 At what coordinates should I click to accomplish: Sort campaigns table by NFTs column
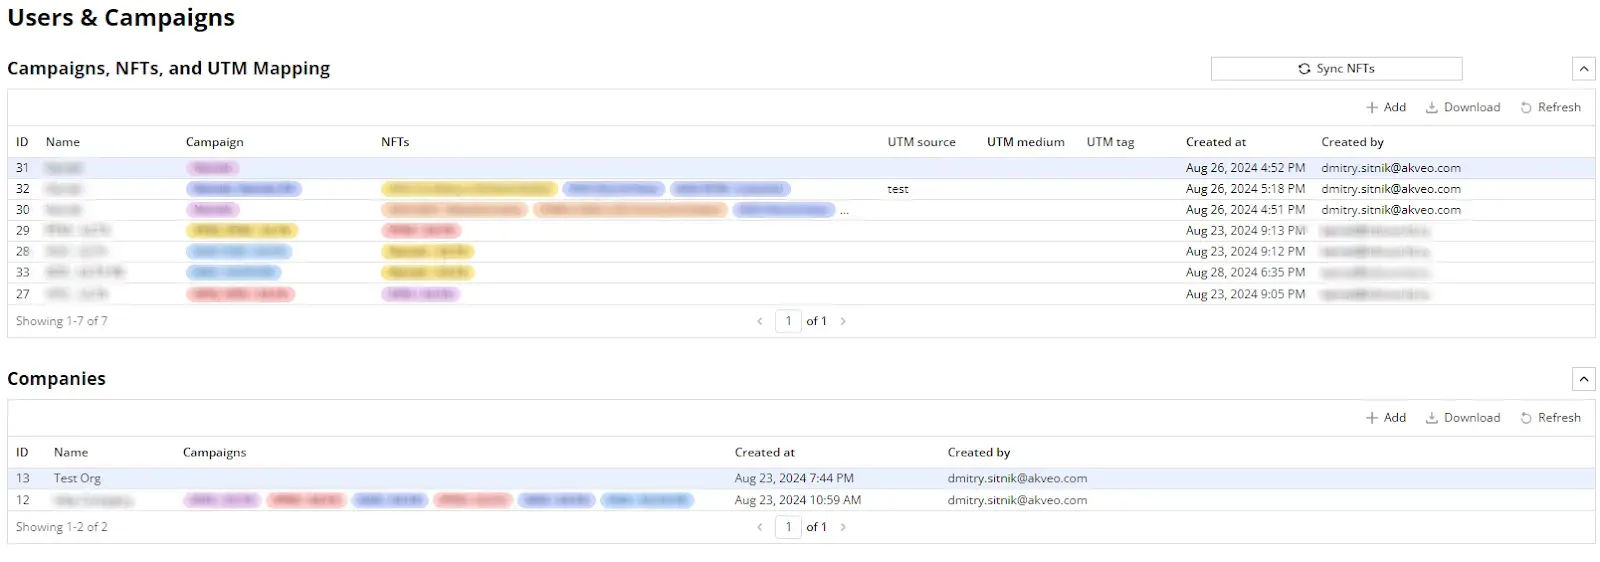point(395,142)
